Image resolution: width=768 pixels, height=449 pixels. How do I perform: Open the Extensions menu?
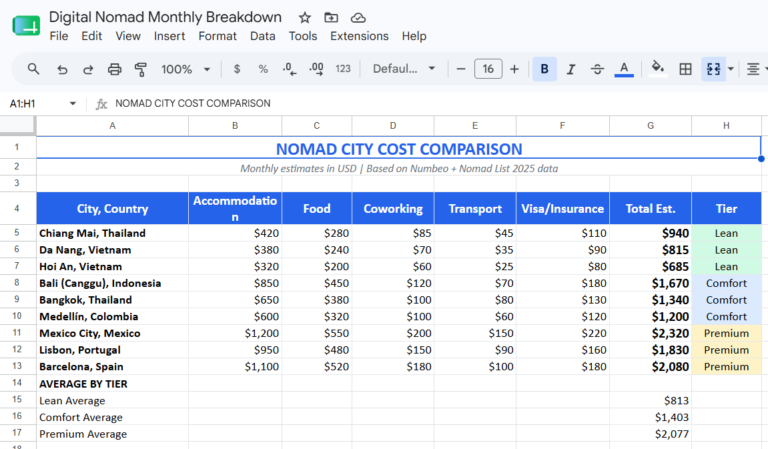(x=359, y=36)
